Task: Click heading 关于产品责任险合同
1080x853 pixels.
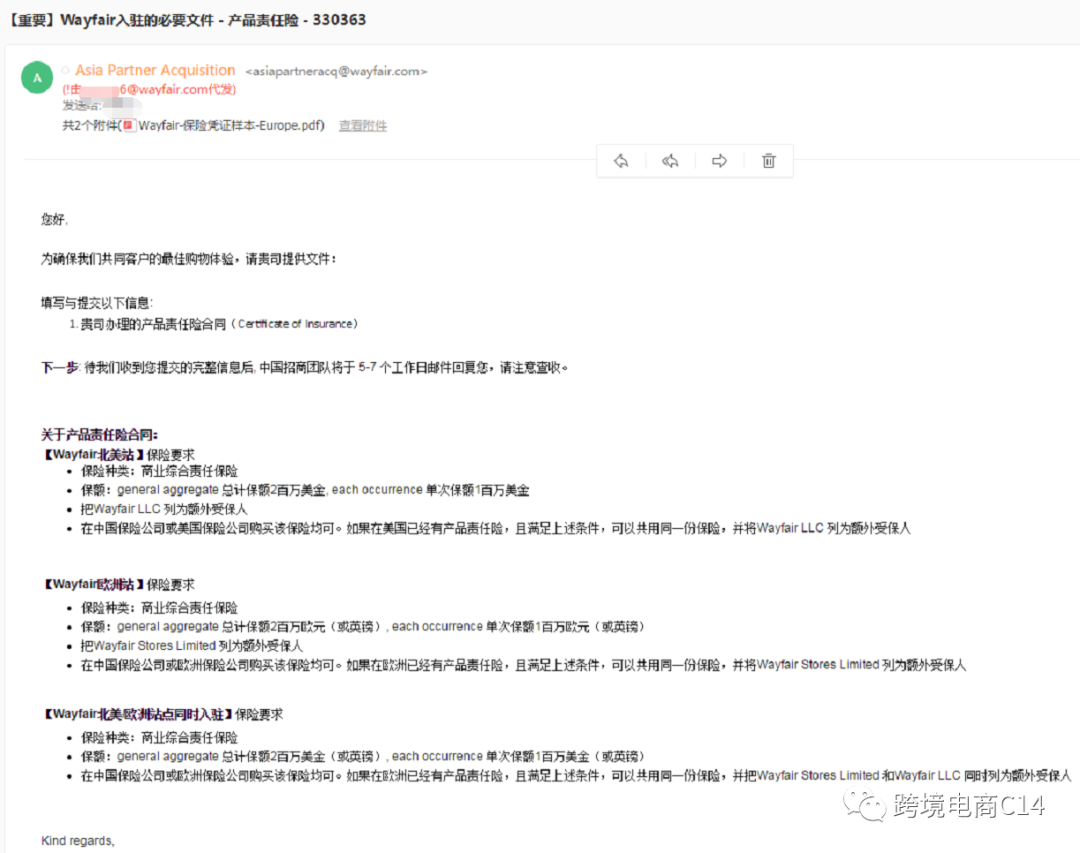Action: (x=99, y=435)
